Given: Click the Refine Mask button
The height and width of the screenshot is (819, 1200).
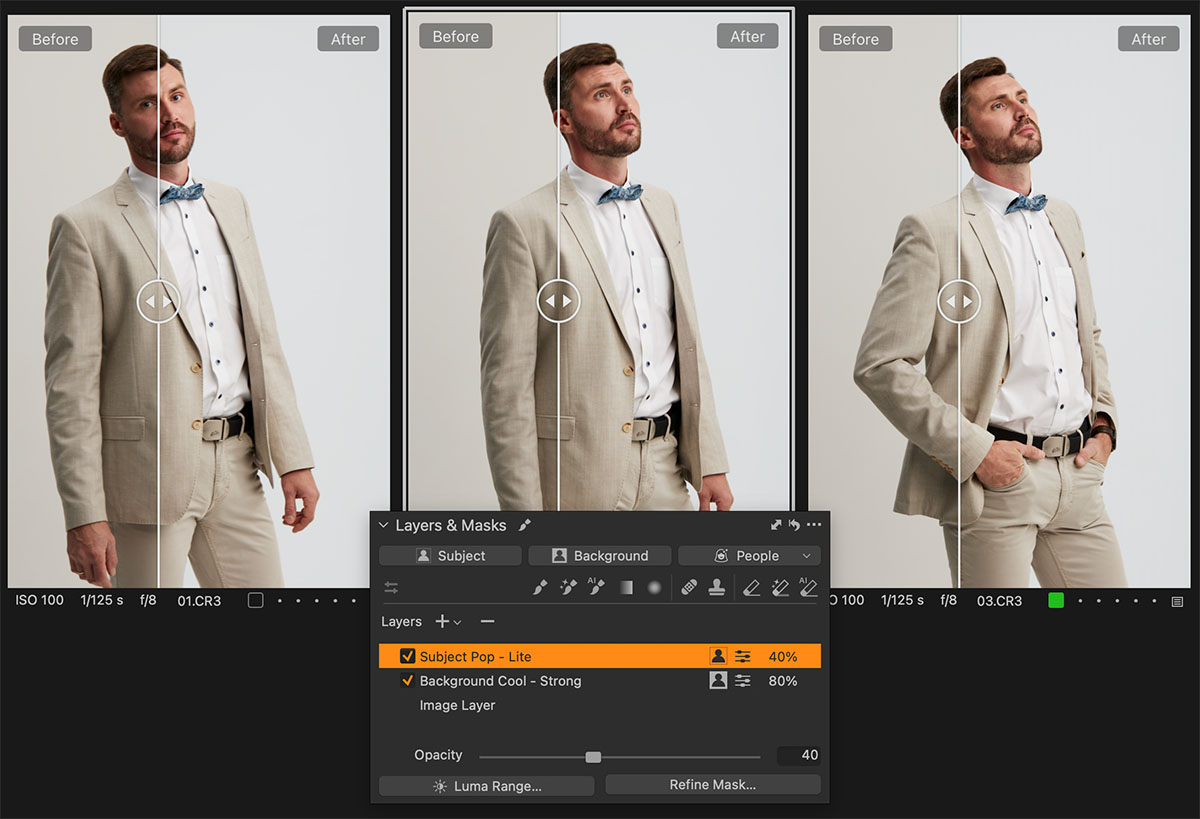Looking at the screenshot, I should pyautogui.click(x=712, y=785).
